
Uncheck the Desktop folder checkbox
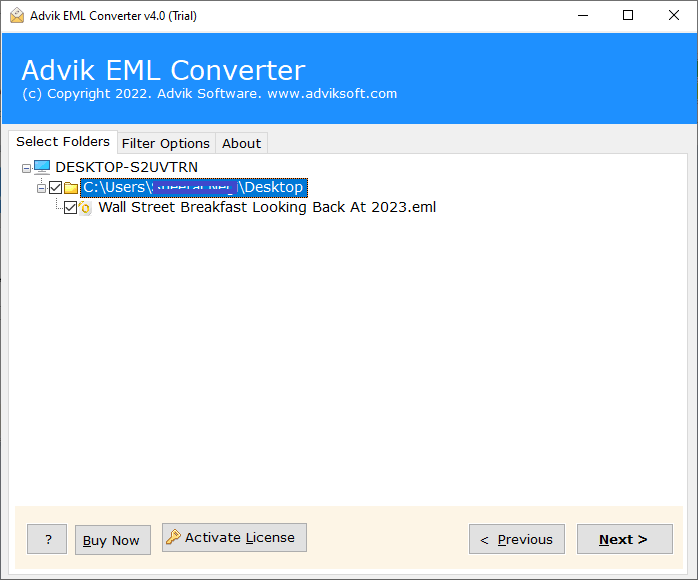[x=55, y=188]
